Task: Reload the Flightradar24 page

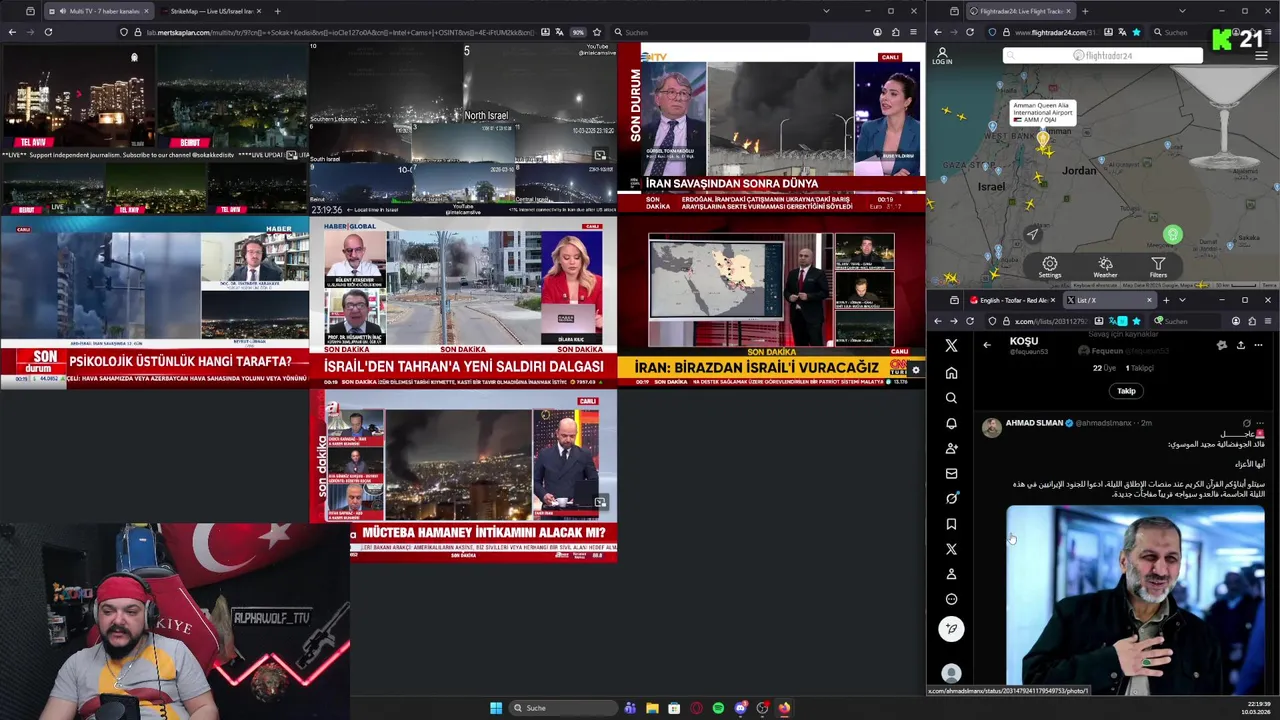Action: (x=970, y=32)
